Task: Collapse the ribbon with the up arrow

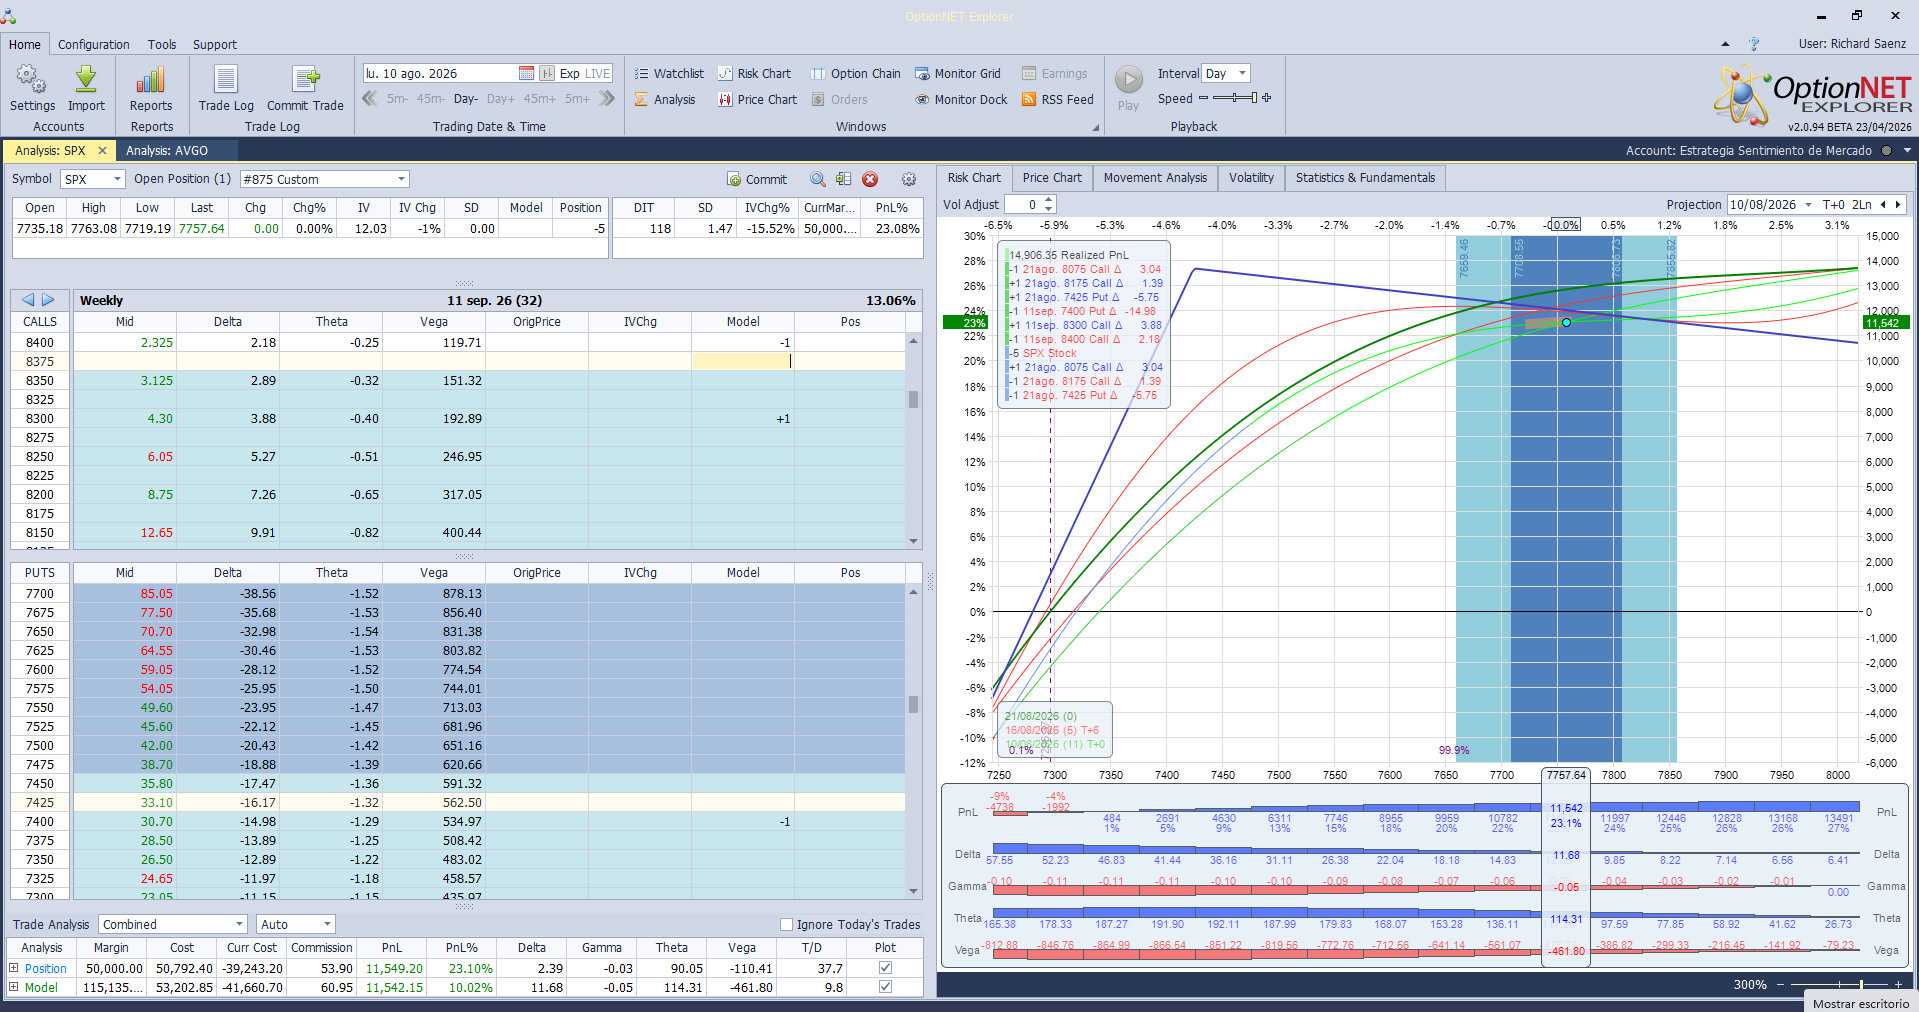Action: pos(1725,44)
